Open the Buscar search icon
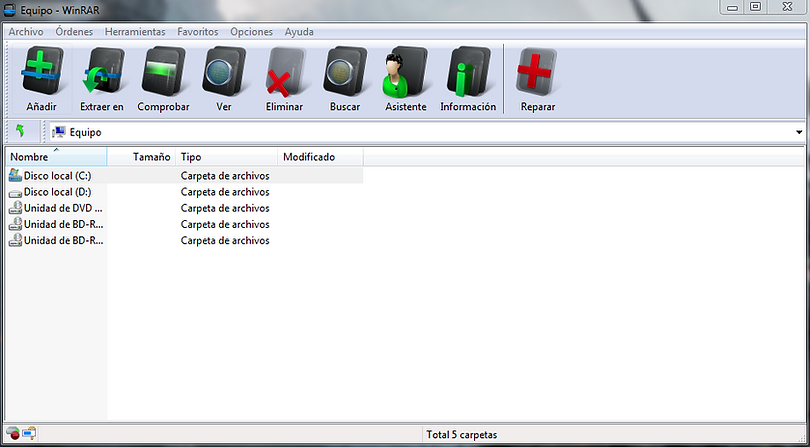Viewport: 810px width, 447px height. [x=345, y=71]
